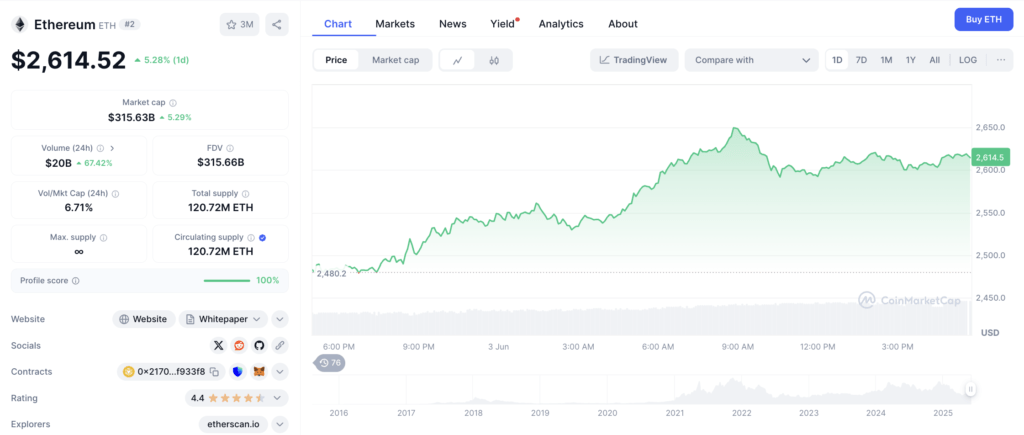Click the info icon next to Total supply
Viewport: 1024px width, 435px height.
click(x=246, y=194)
